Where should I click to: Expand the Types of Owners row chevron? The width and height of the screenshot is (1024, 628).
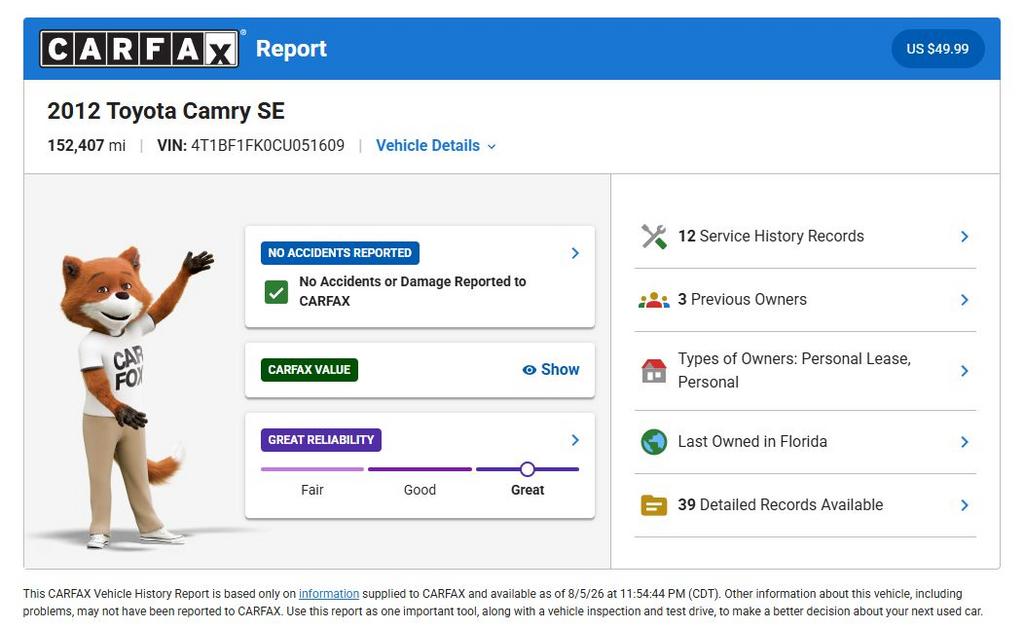964,371
